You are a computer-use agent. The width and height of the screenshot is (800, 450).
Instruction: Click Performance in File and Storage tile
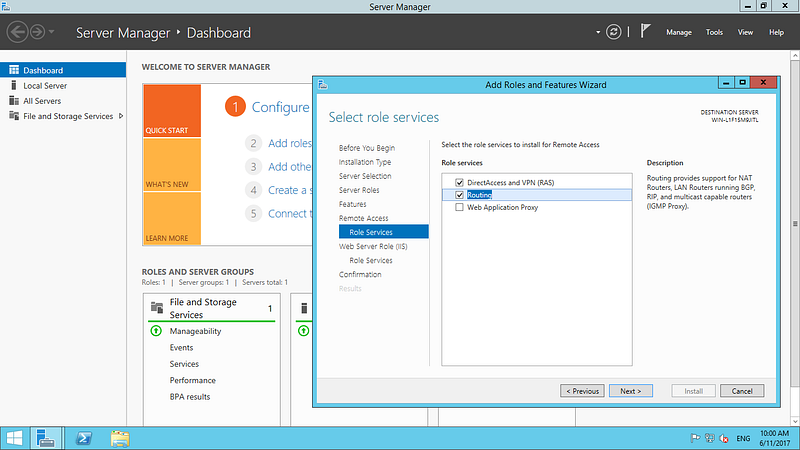tap(192, 380)
